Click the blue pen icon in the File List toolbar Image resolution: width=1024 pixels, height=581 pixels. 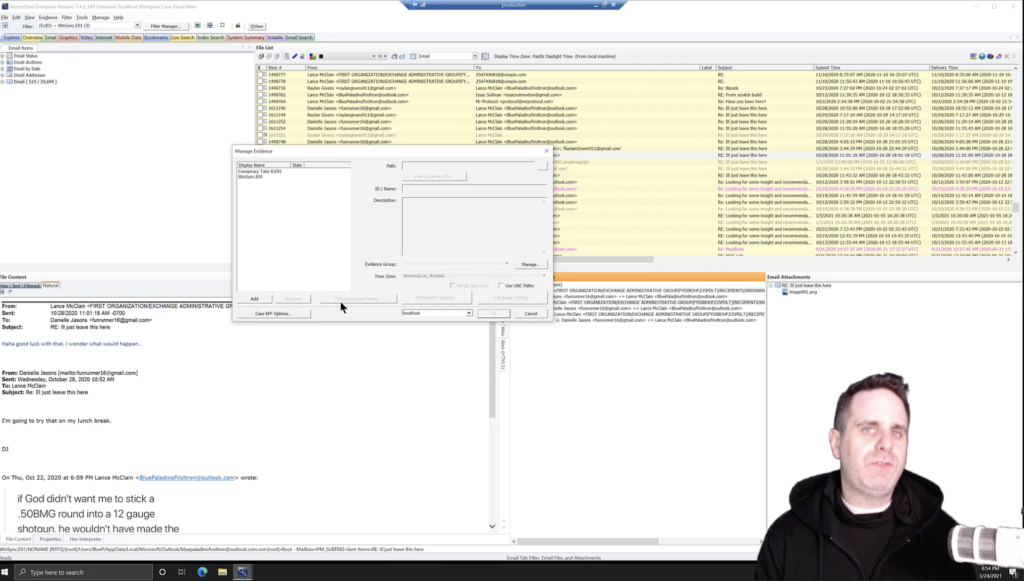pos(295,57)
